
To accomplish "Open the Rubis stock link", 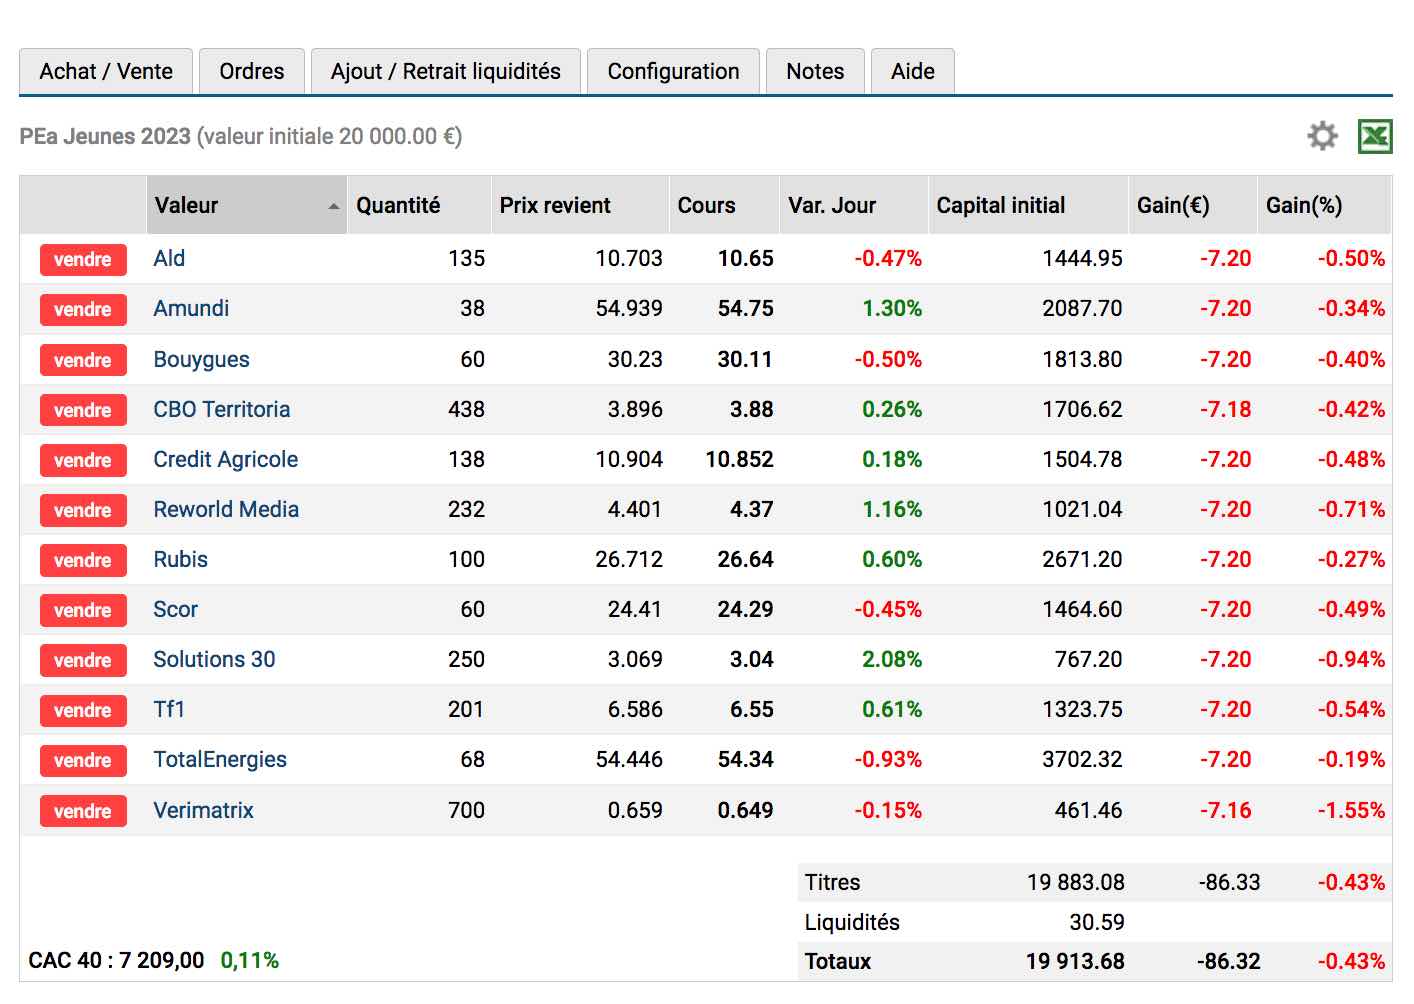I will pos(180,559).
